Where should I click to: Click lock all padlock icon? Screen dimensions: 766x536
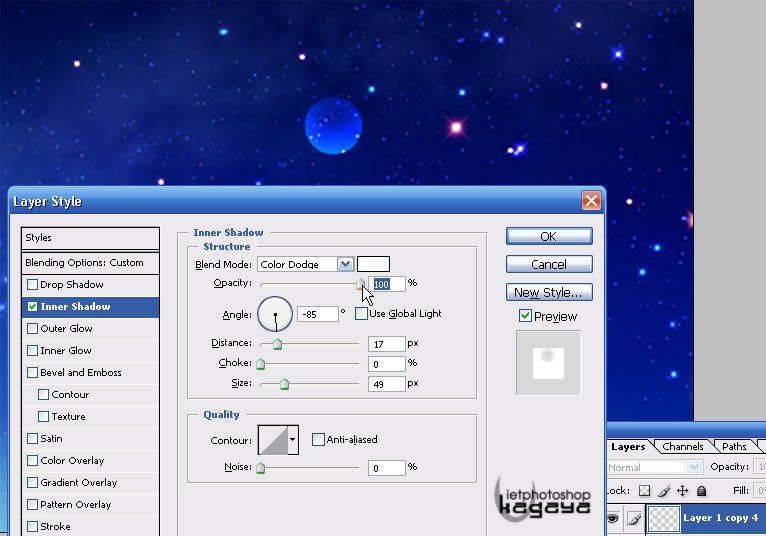pyautogui.click(x=702, y=491)
